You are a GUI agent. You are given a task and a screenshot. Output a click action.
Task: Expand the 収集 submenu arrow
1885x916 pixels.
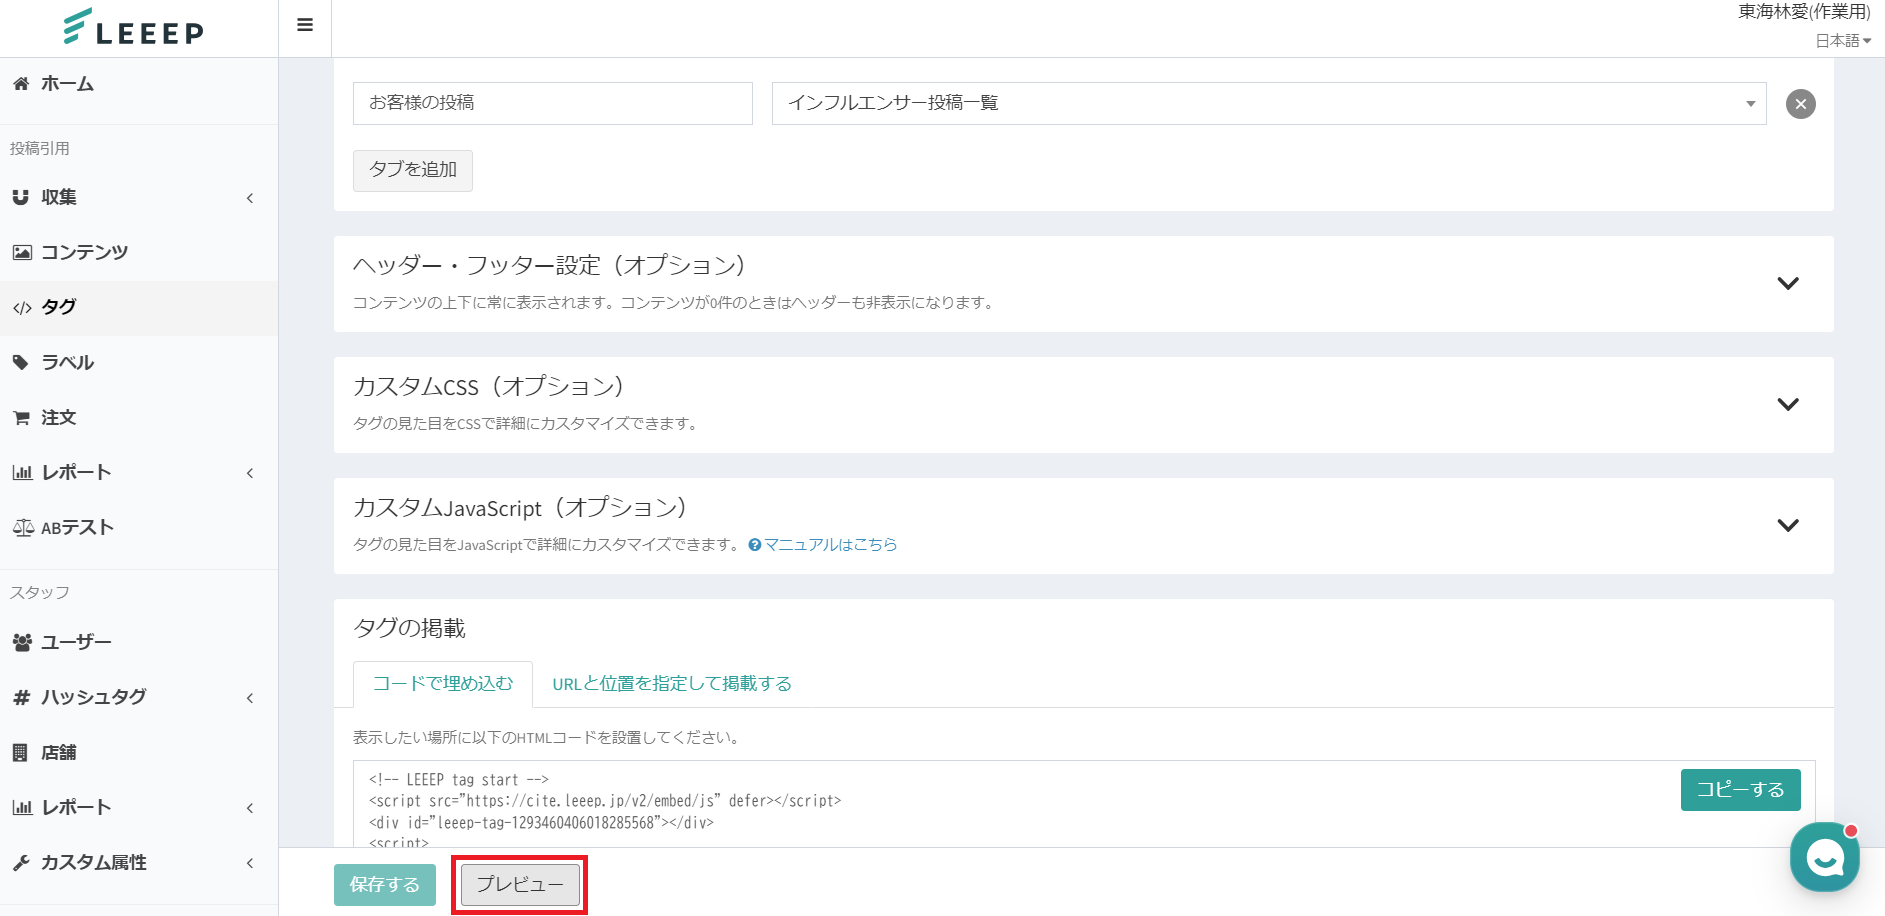point(250,198)
